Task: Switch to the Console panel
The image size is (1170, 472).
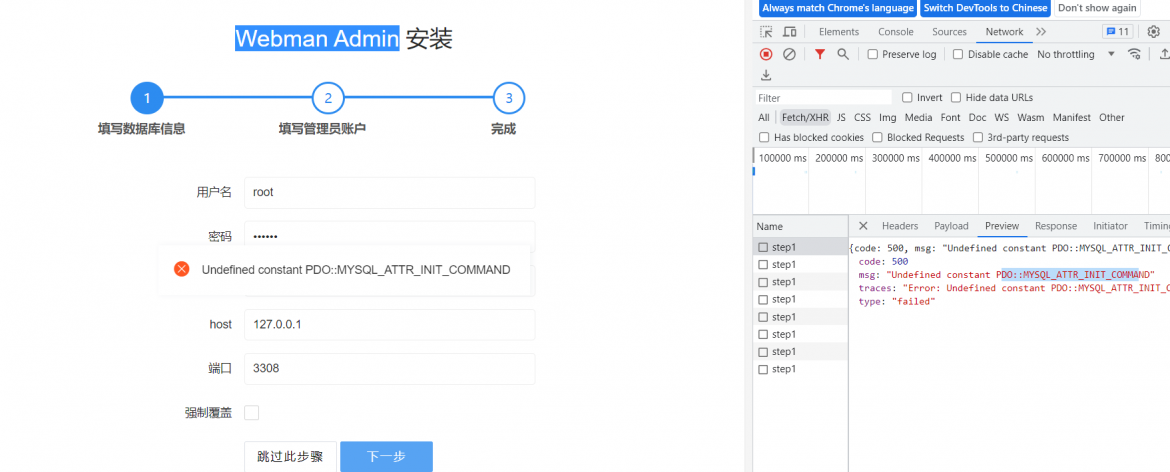Action: 895,31
